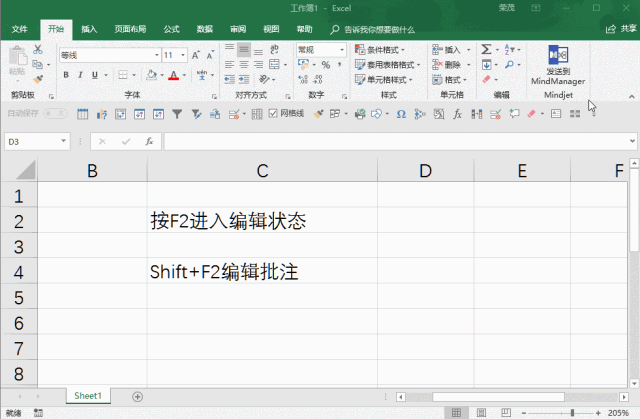Click the Italic formatting icon
Screen dimensions: 640x419
[x=80, y=75]
